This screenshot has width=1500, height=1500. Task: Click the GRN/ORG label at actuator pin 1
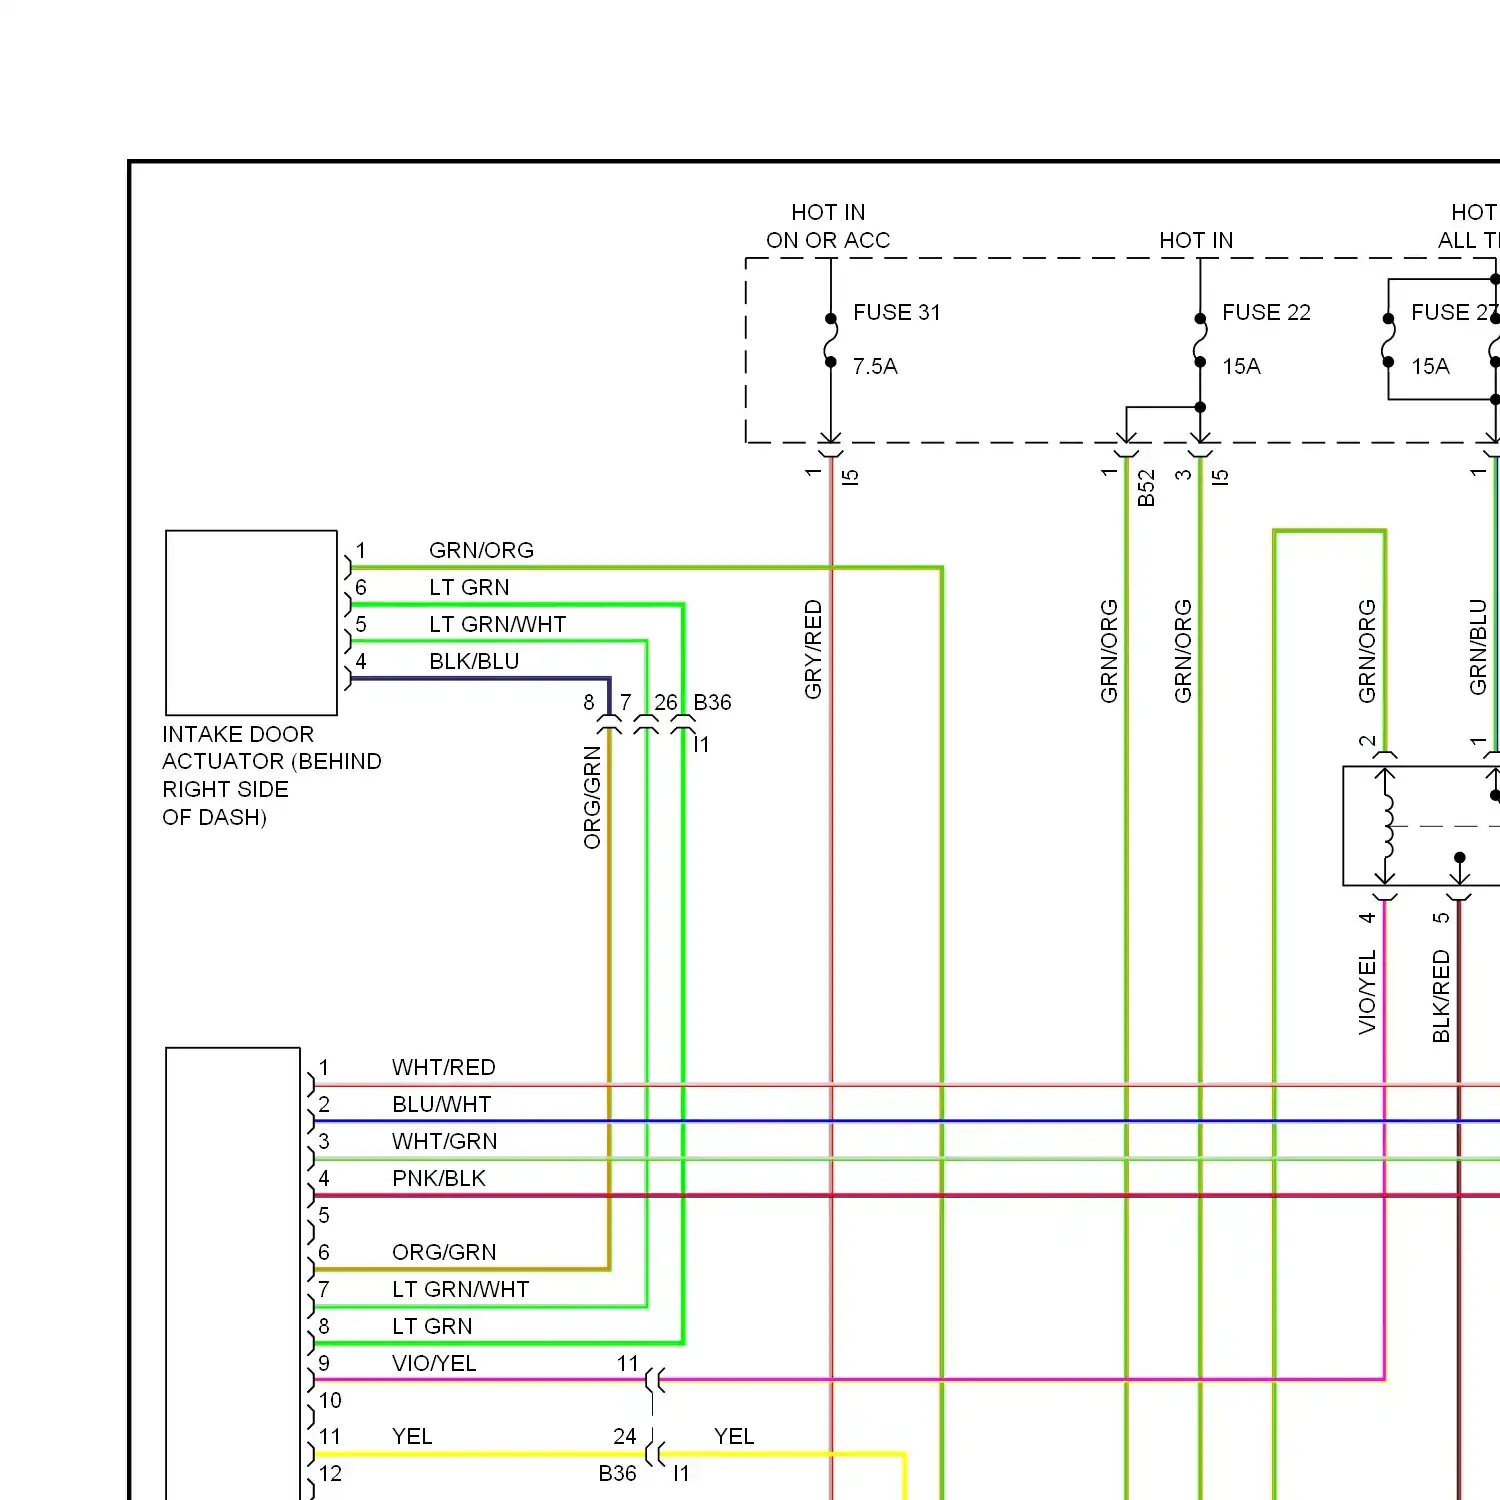(481, 550)
